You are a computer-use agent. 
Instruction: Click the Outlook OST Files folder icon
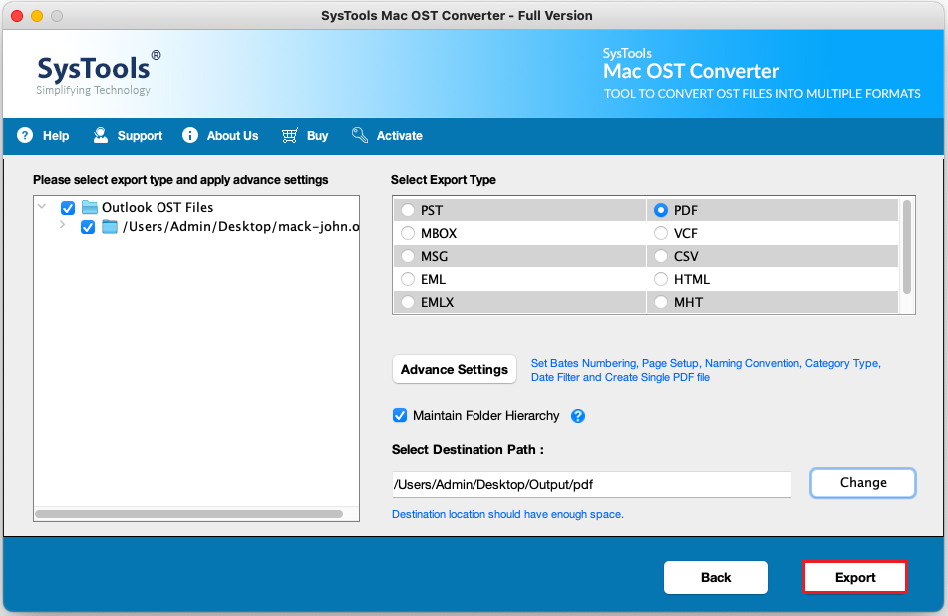90,207
